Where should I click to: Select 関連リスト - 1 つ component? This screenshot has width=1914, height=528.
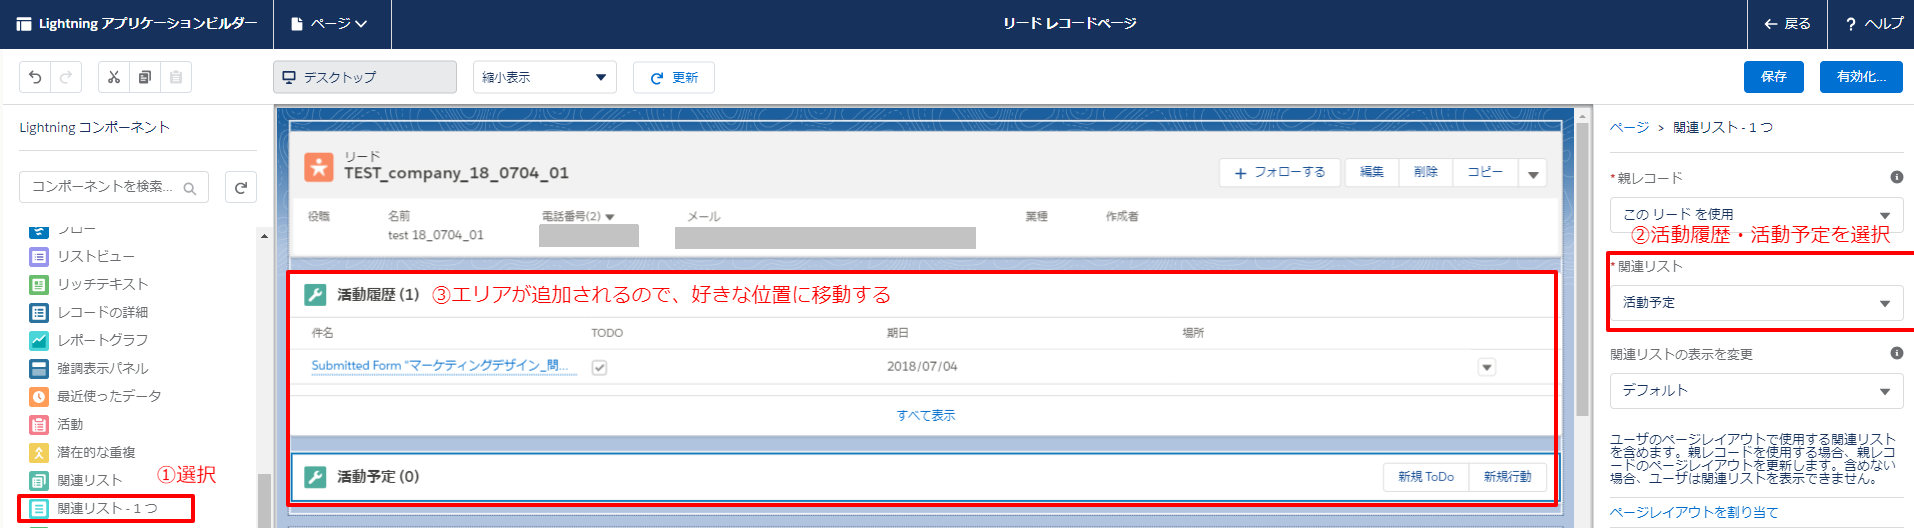(106, 508)
